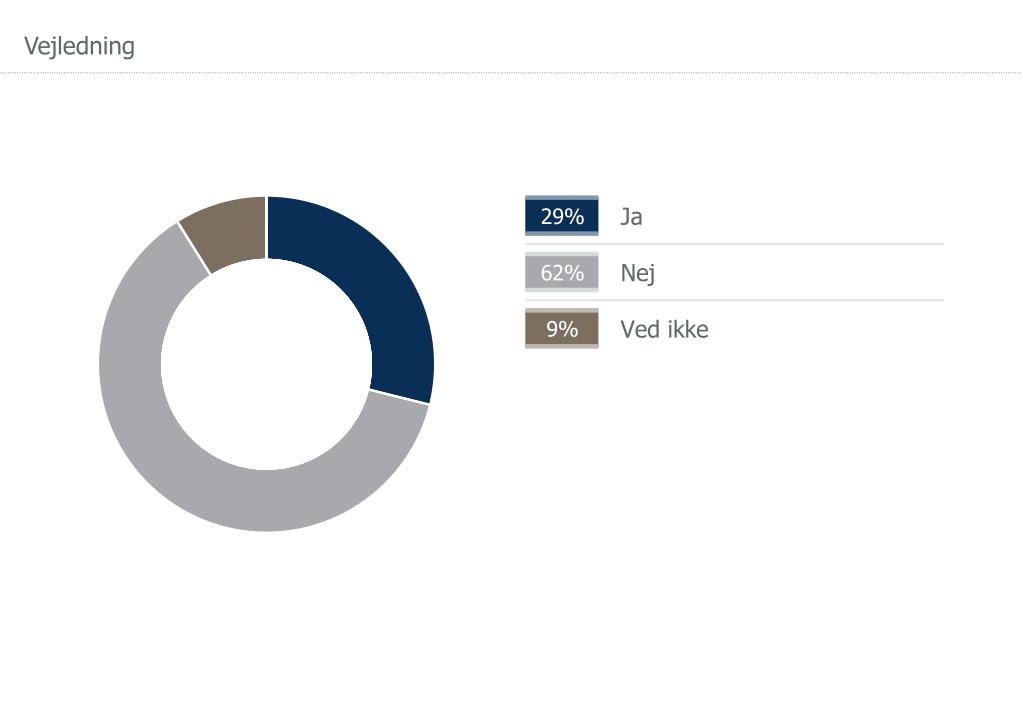Click the divider line below the Nej legend row
1023x723 pixels.
[x=735, y=300]
